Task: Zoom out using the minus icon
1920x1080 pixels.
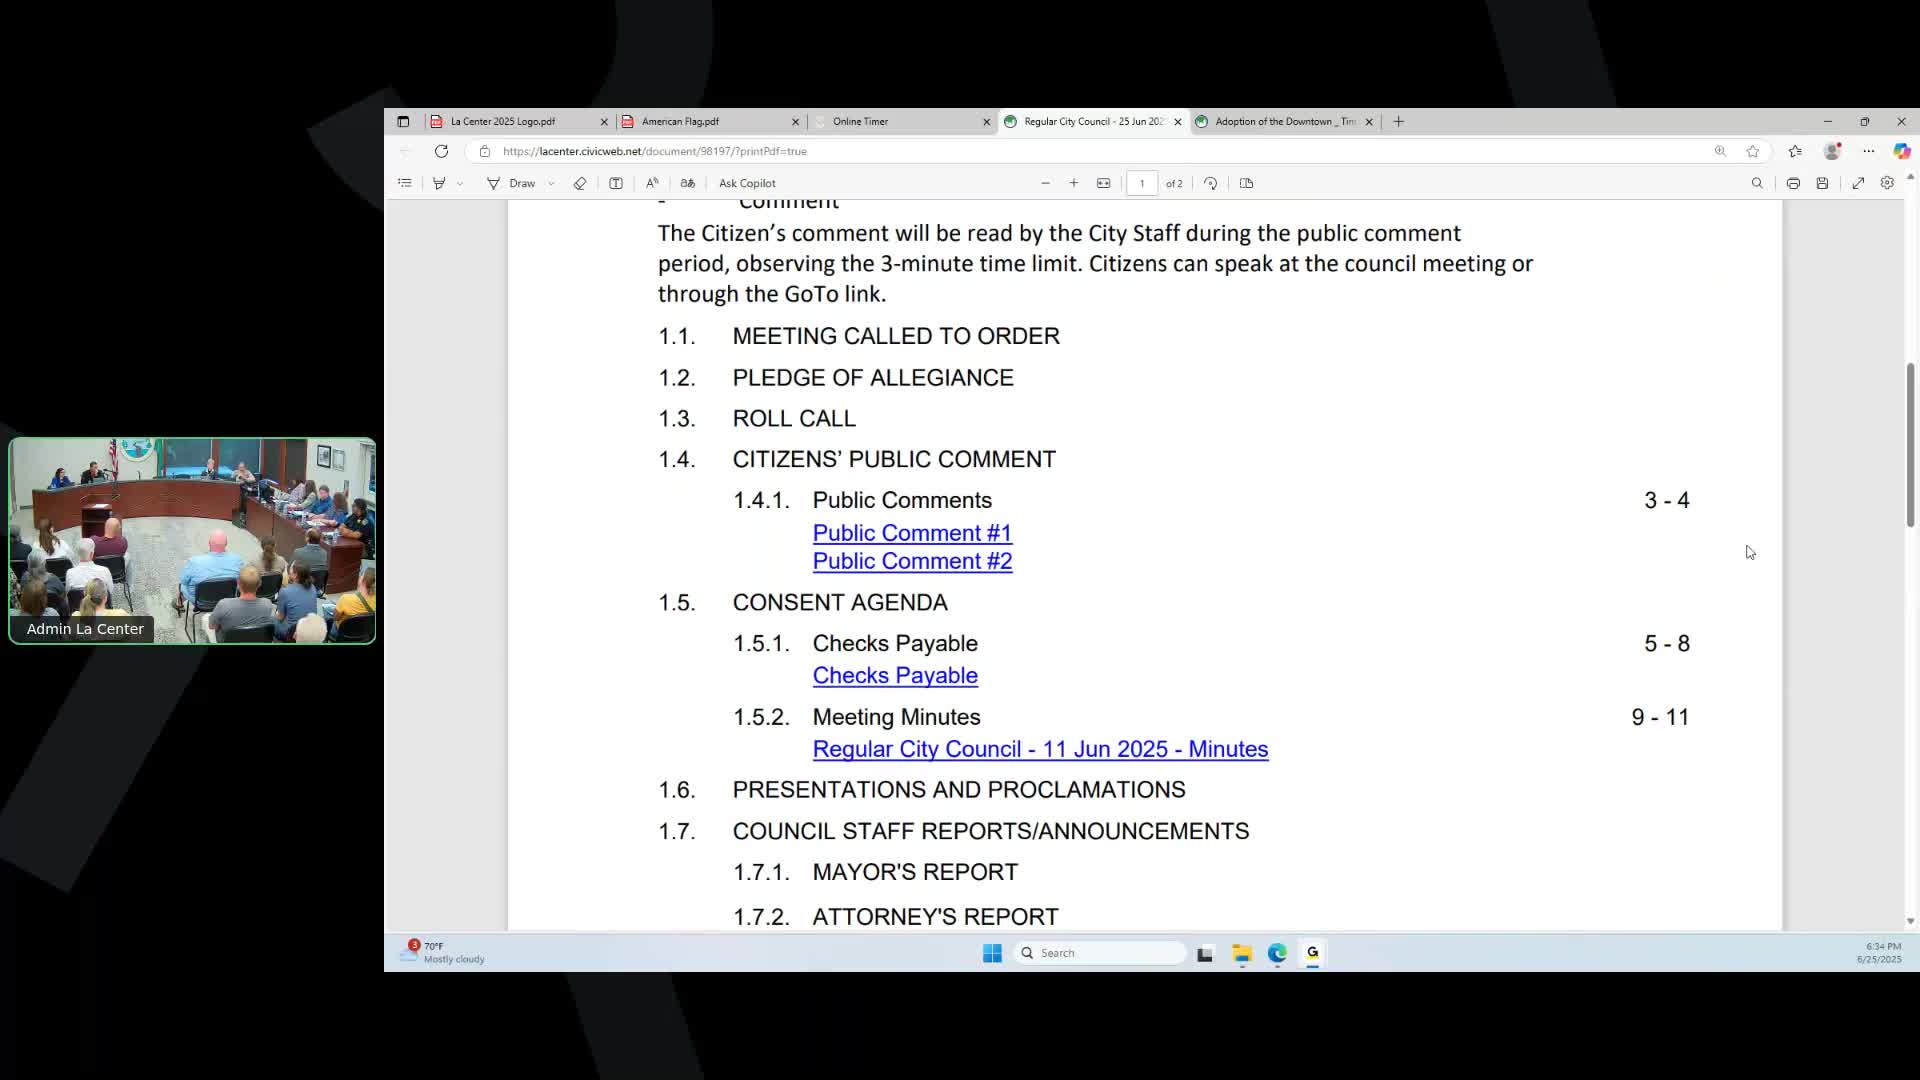Action: 1045,183
